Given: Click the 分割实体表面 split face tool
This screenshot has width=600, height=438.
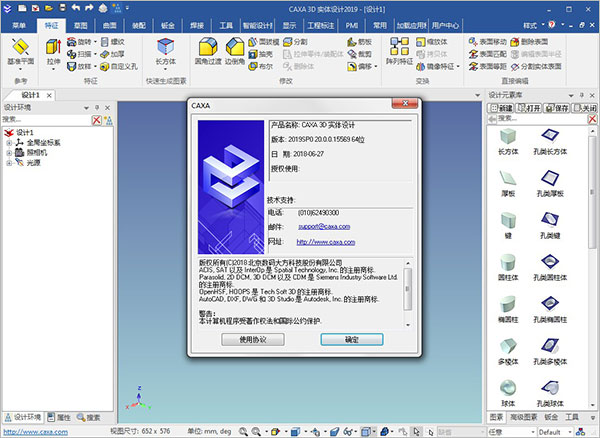Looking at the screenshot, I should (536, 66).
